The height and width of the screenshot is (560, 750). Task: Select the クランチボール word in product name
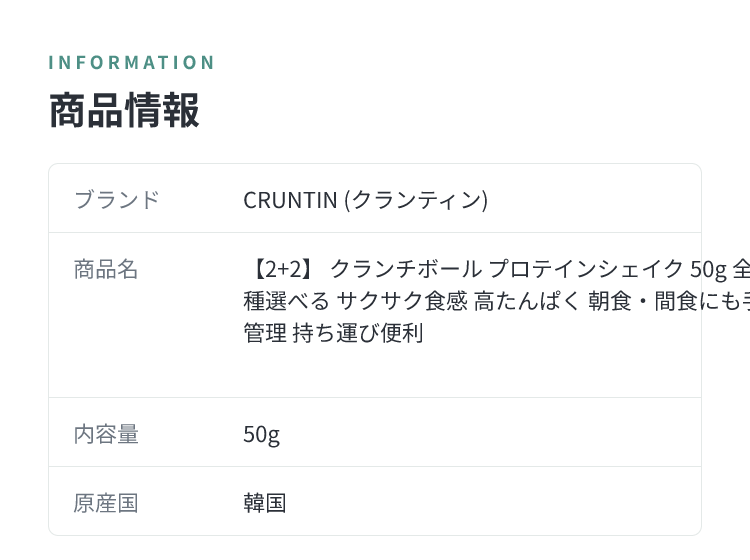[406, 269]
